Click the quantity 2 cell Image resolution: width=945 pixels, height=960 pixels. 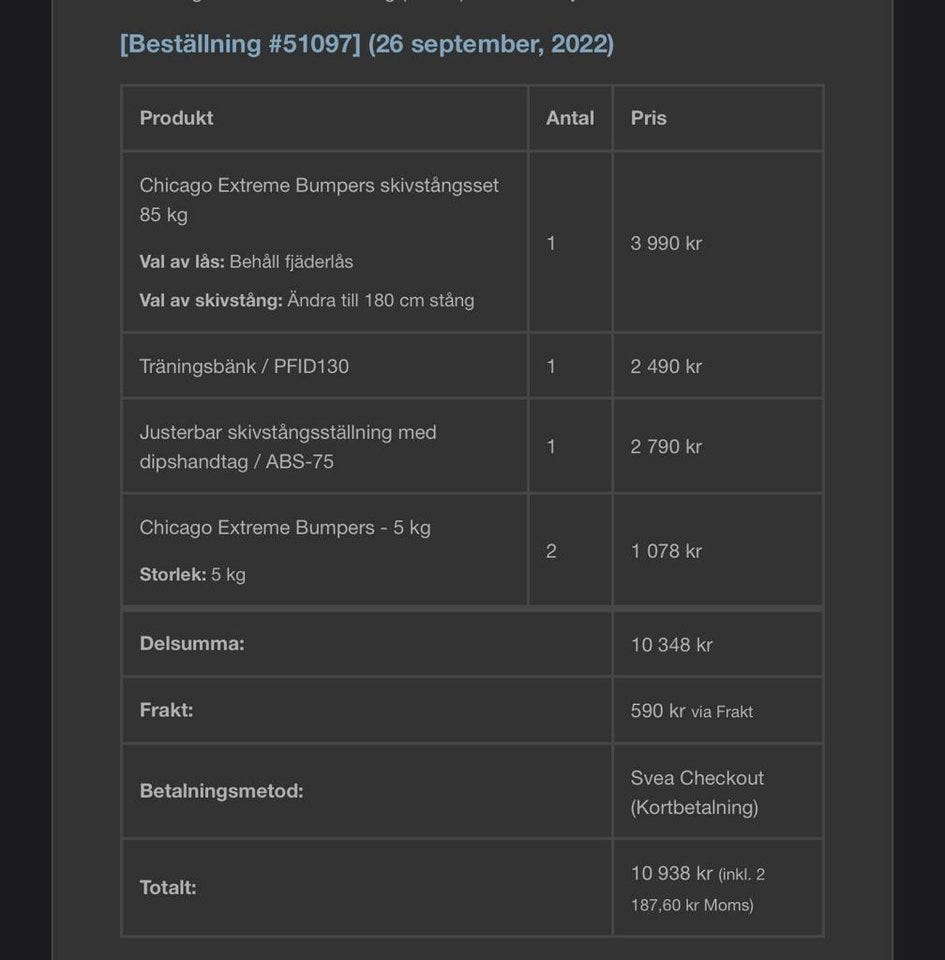pyautogui.click(x=551, y=551)
